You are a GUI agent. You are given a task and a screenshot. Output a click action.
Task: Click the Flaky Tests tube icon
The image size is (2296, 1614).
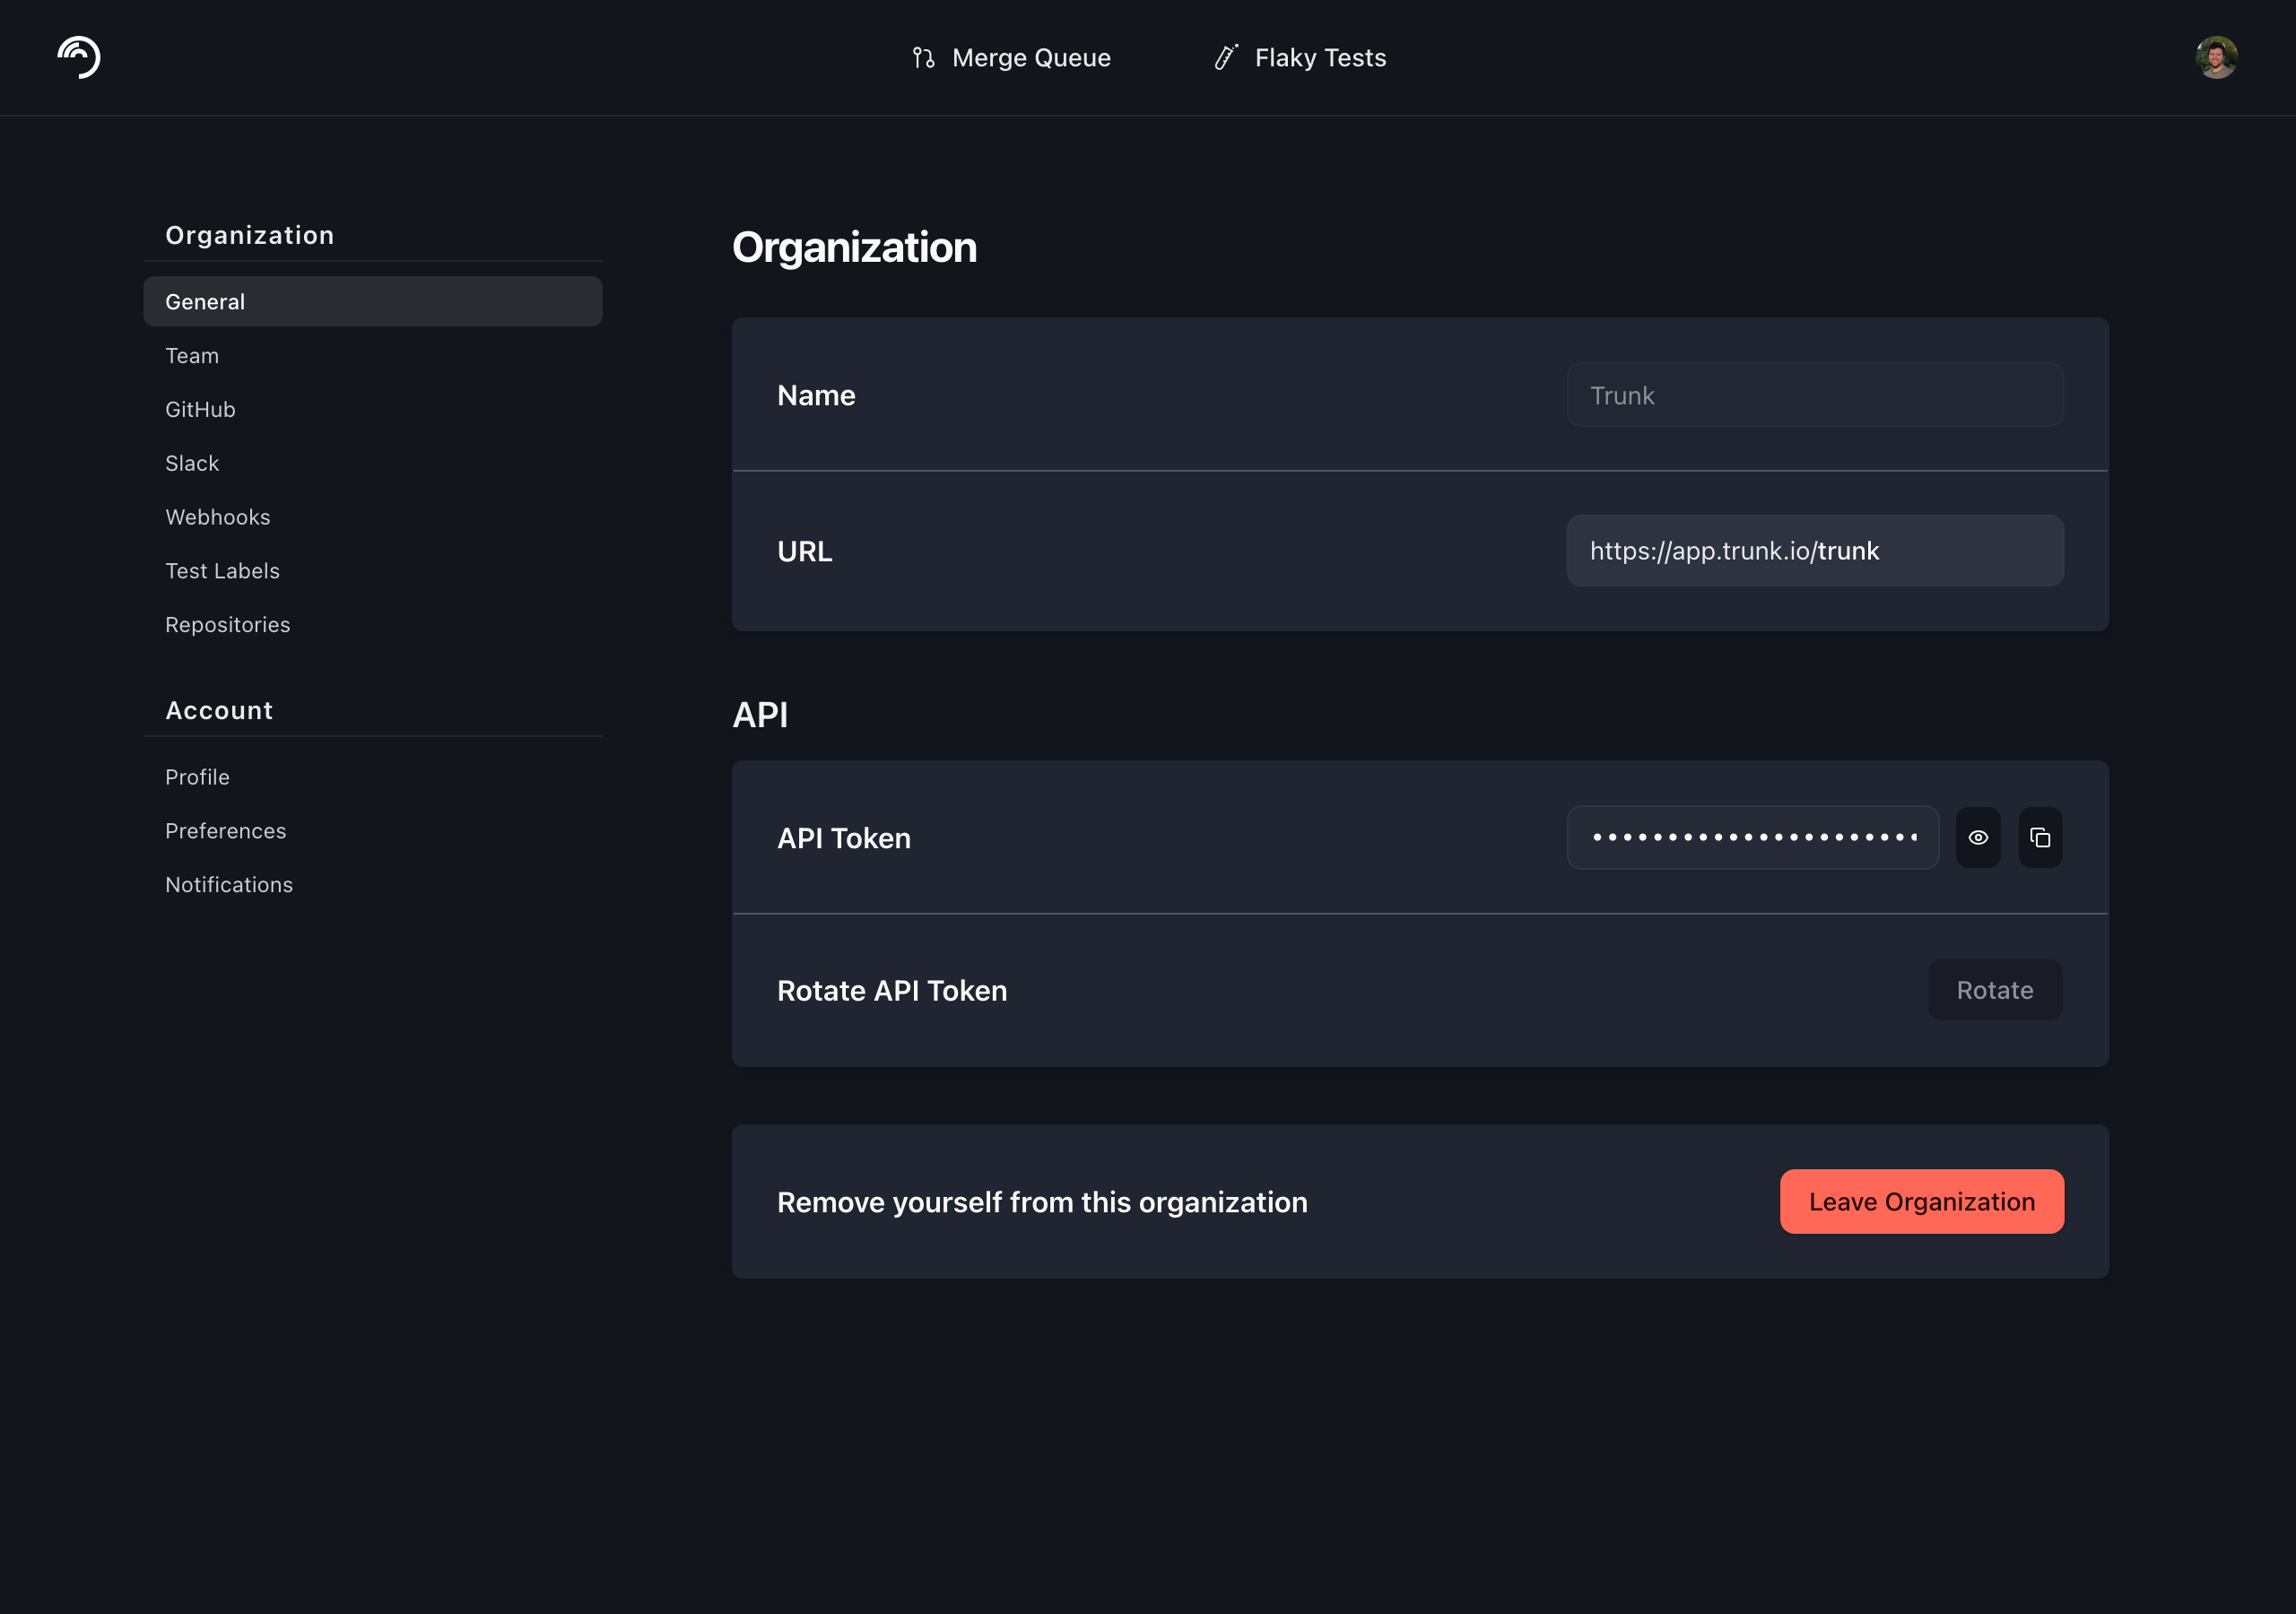(x=1226, y=57)
